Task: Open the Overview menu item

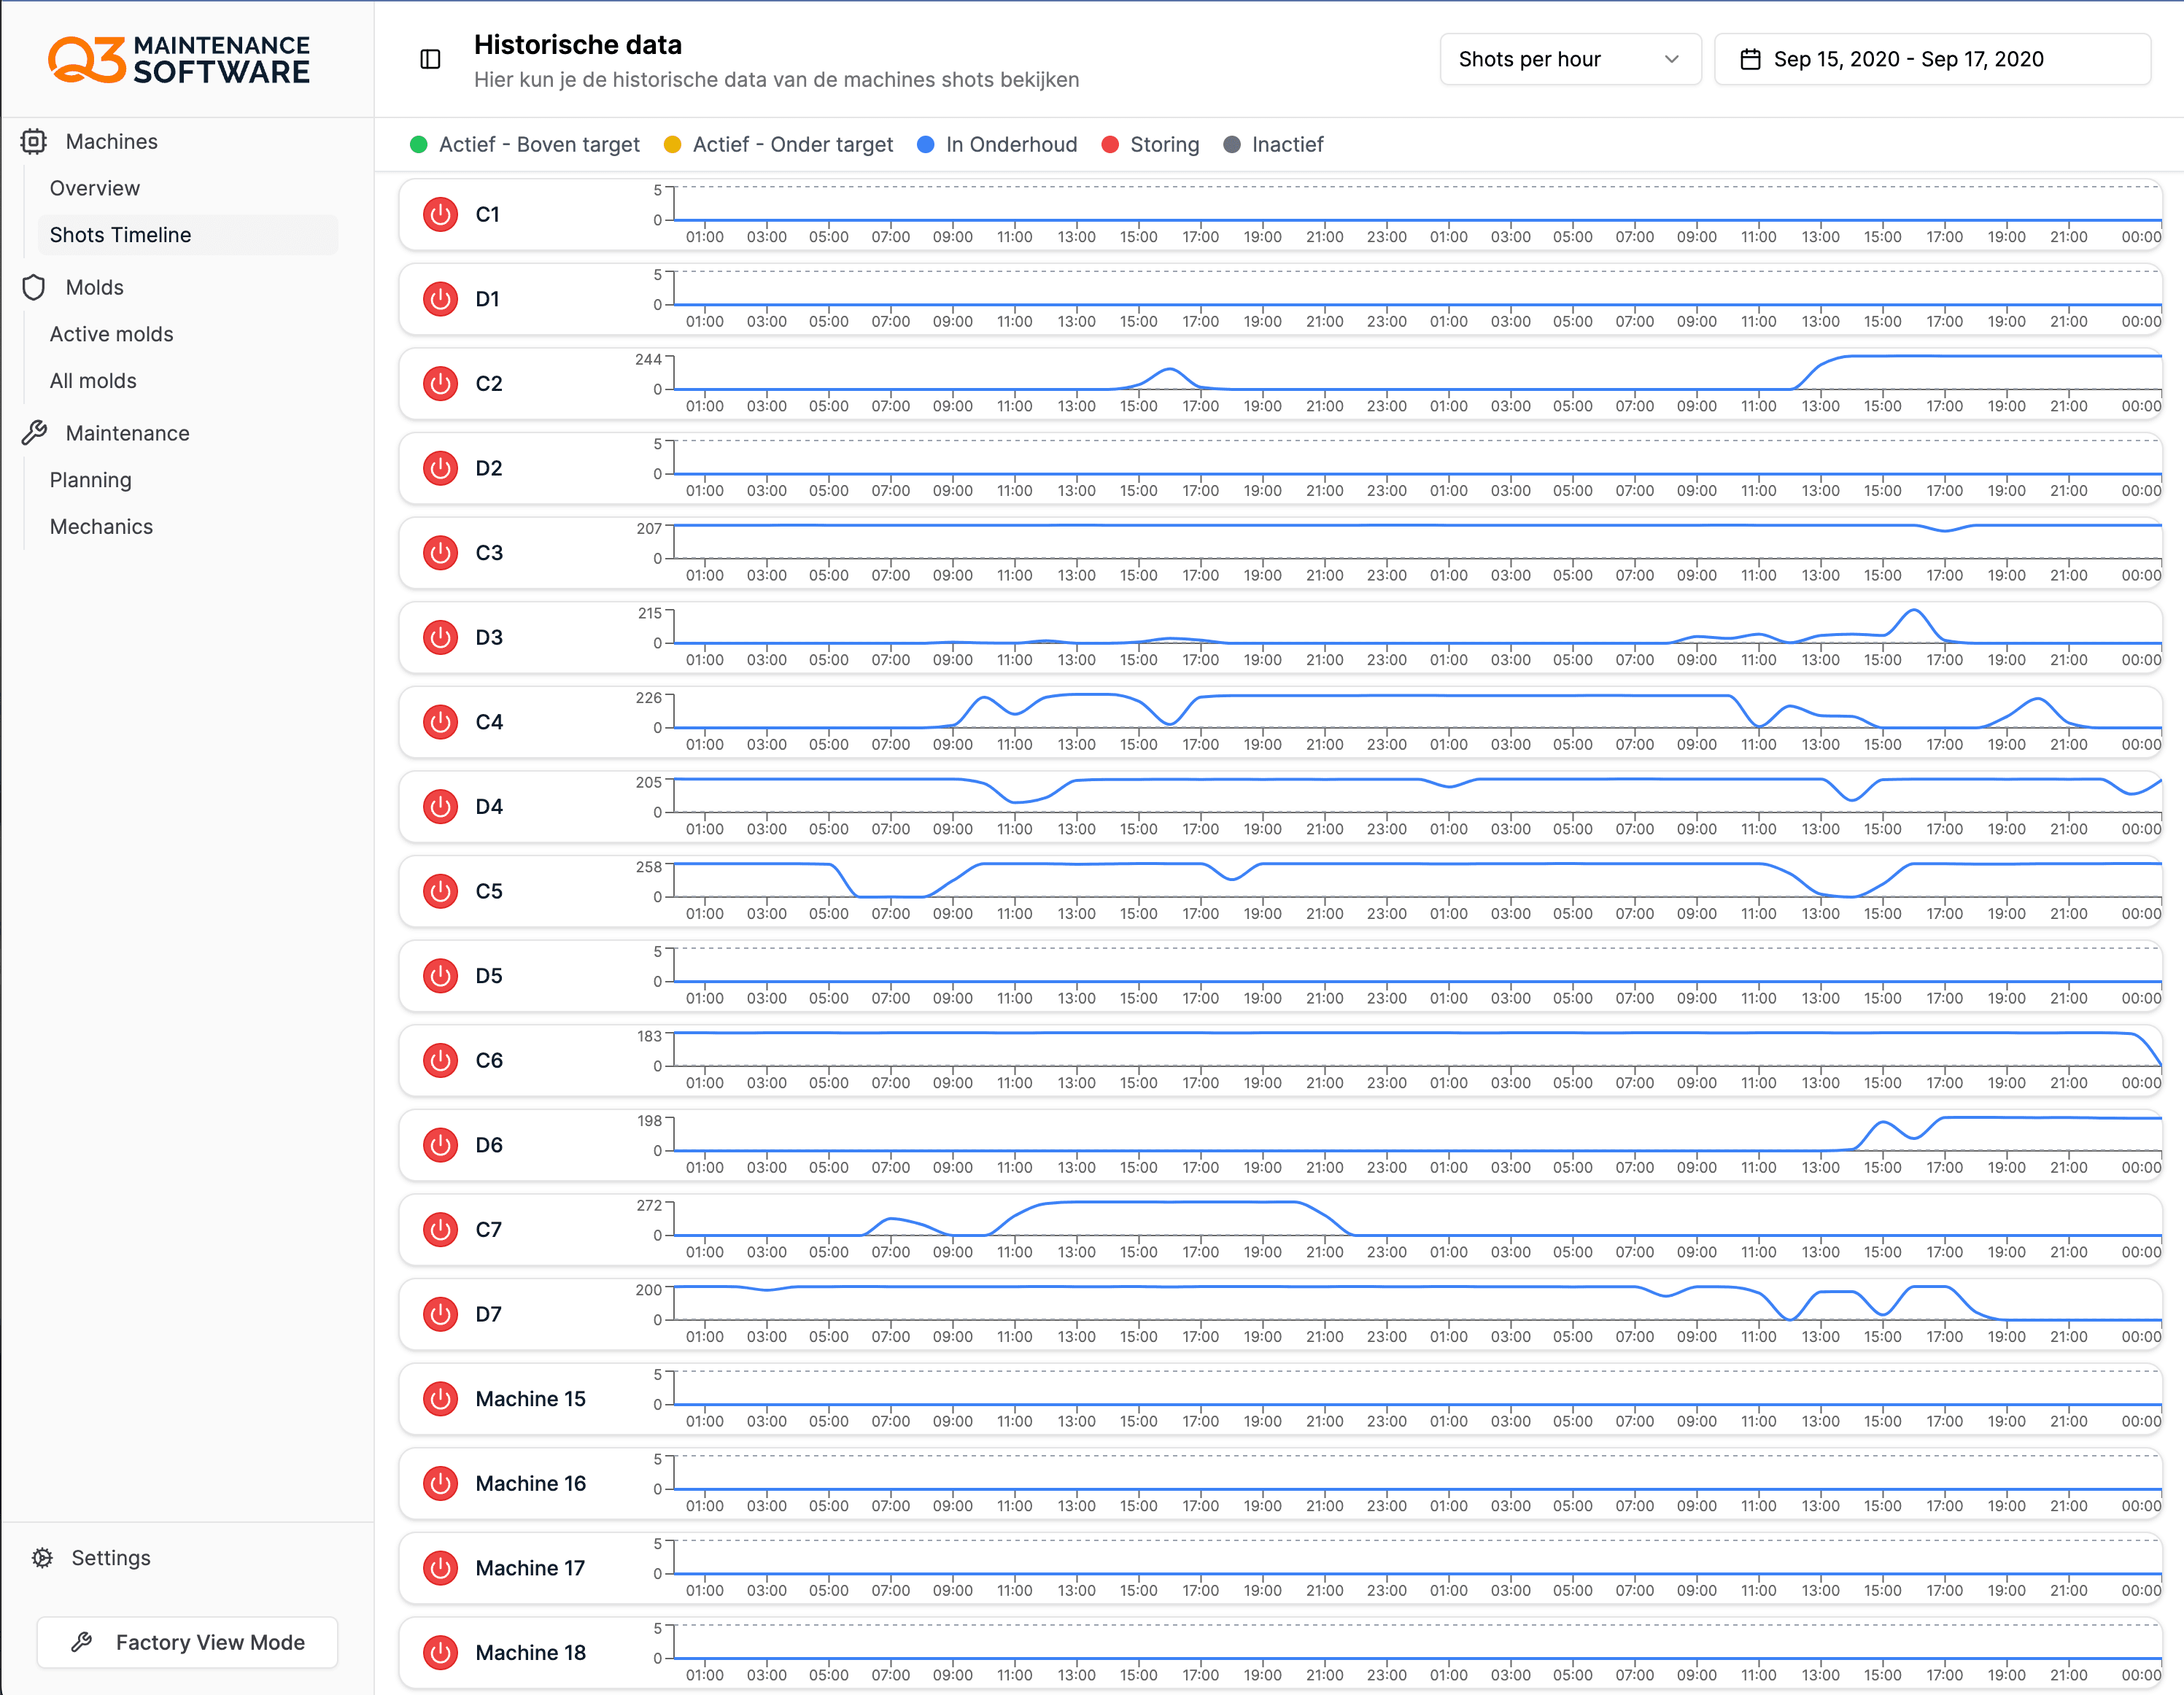Action: pos(95,188)
